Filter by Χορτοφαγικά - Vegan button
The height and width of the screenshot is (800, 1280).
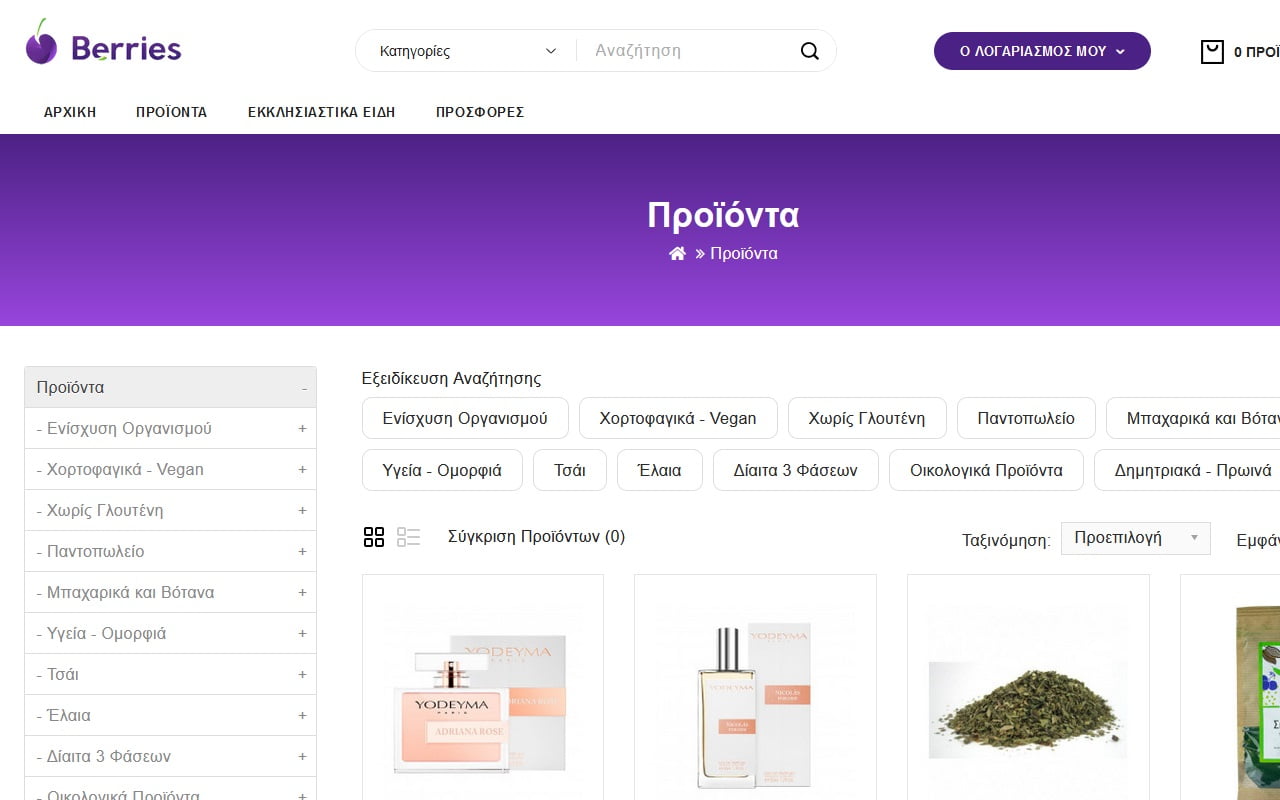[x=678, y=418]
